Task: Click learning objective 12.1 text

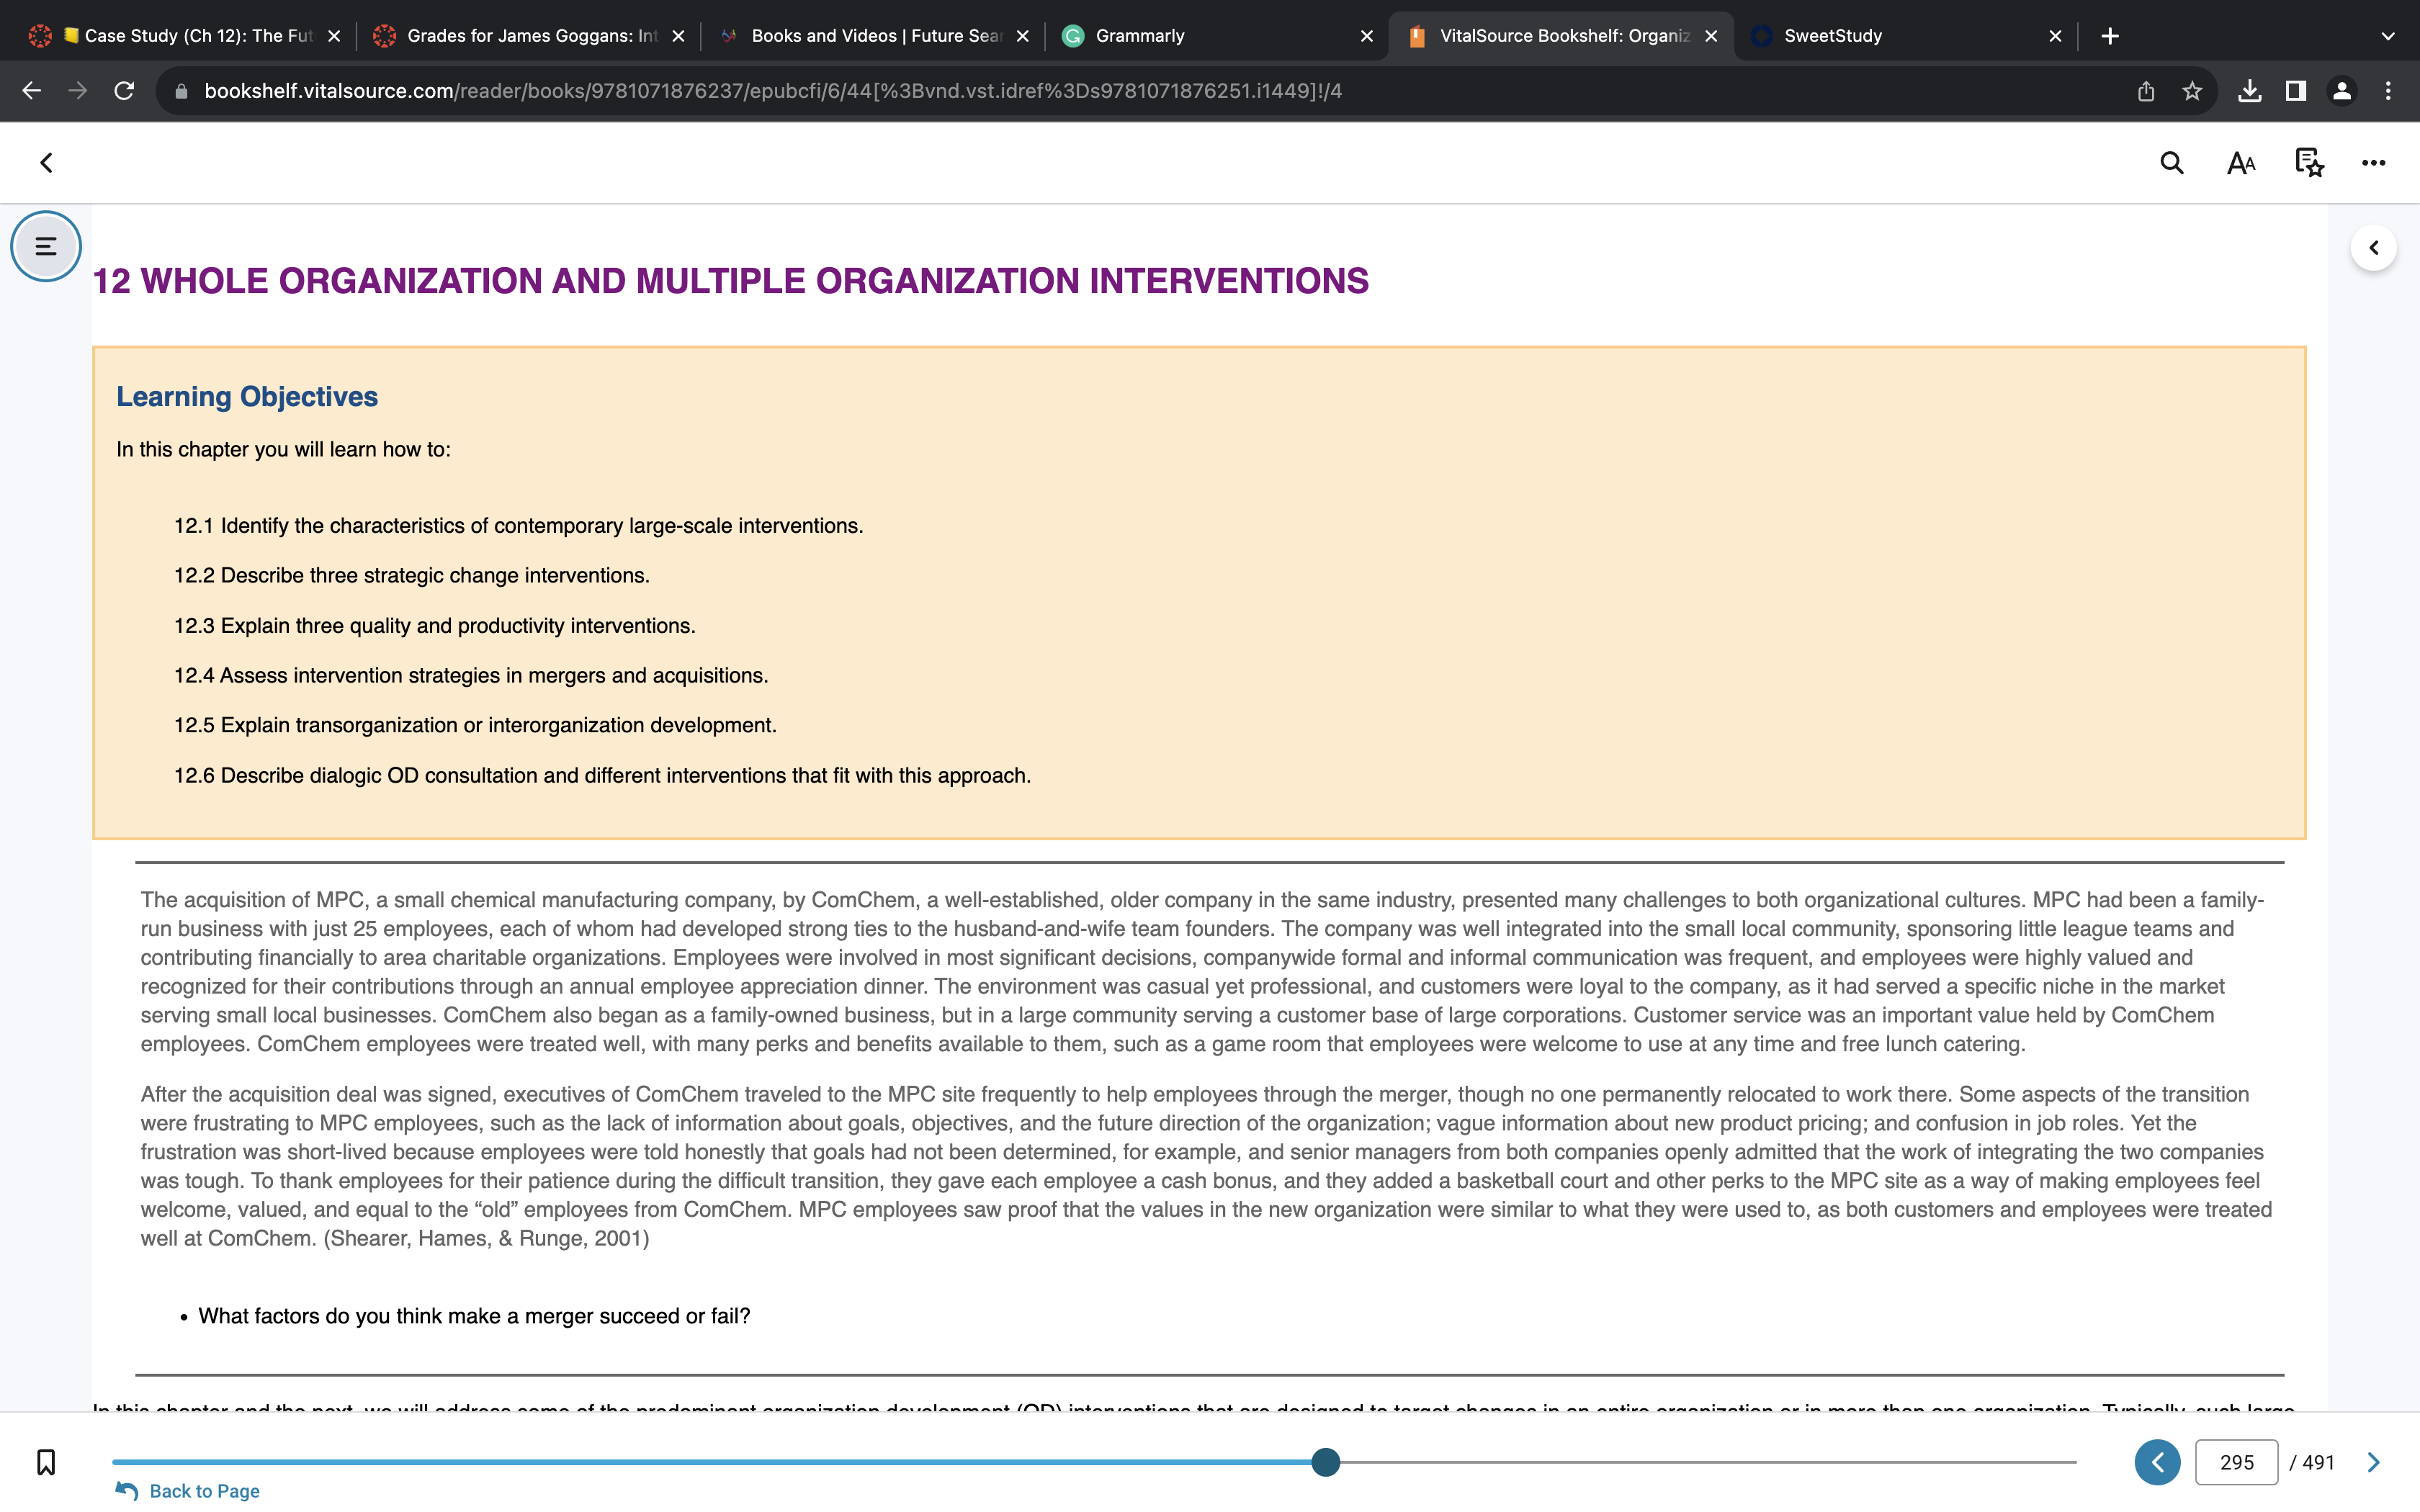Action: (518, 526)
